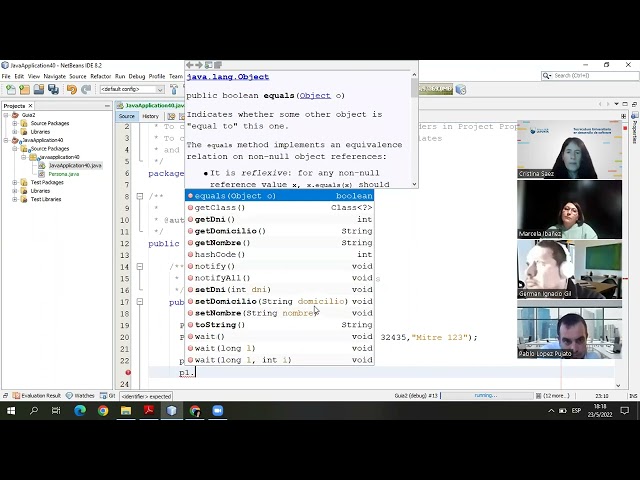Collapse the JavaApplication40 project node
This screenshot has width=640, height=480.
pos(7,140)
